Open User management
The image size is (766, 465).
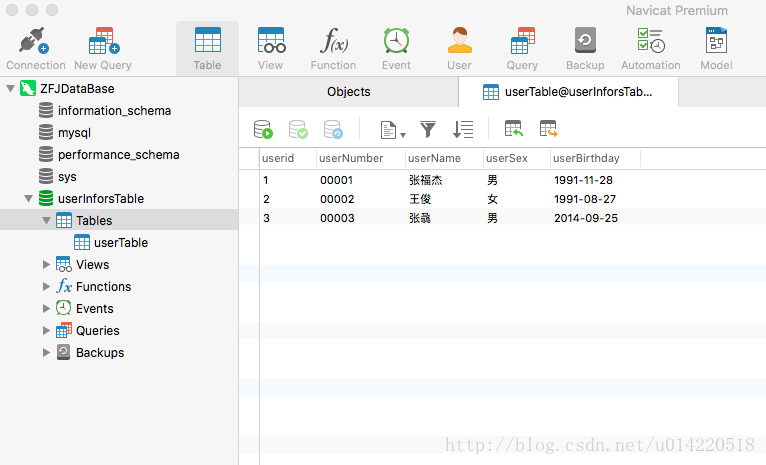click(459, 49)
